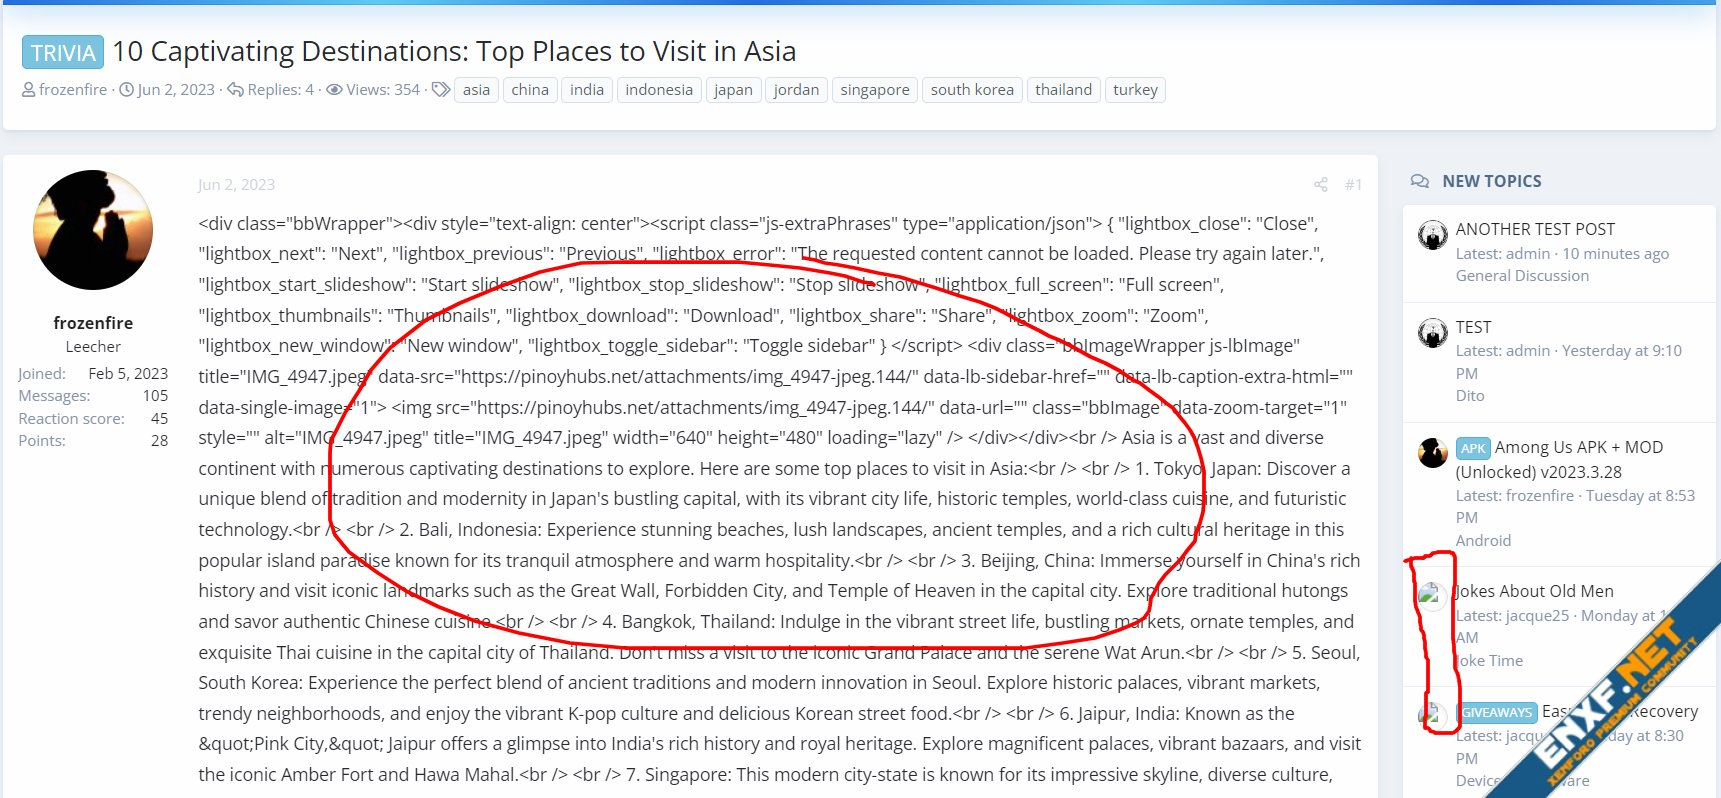Click the post date Jun 2, 2023
1721x798 pixels.
(236, 185)
